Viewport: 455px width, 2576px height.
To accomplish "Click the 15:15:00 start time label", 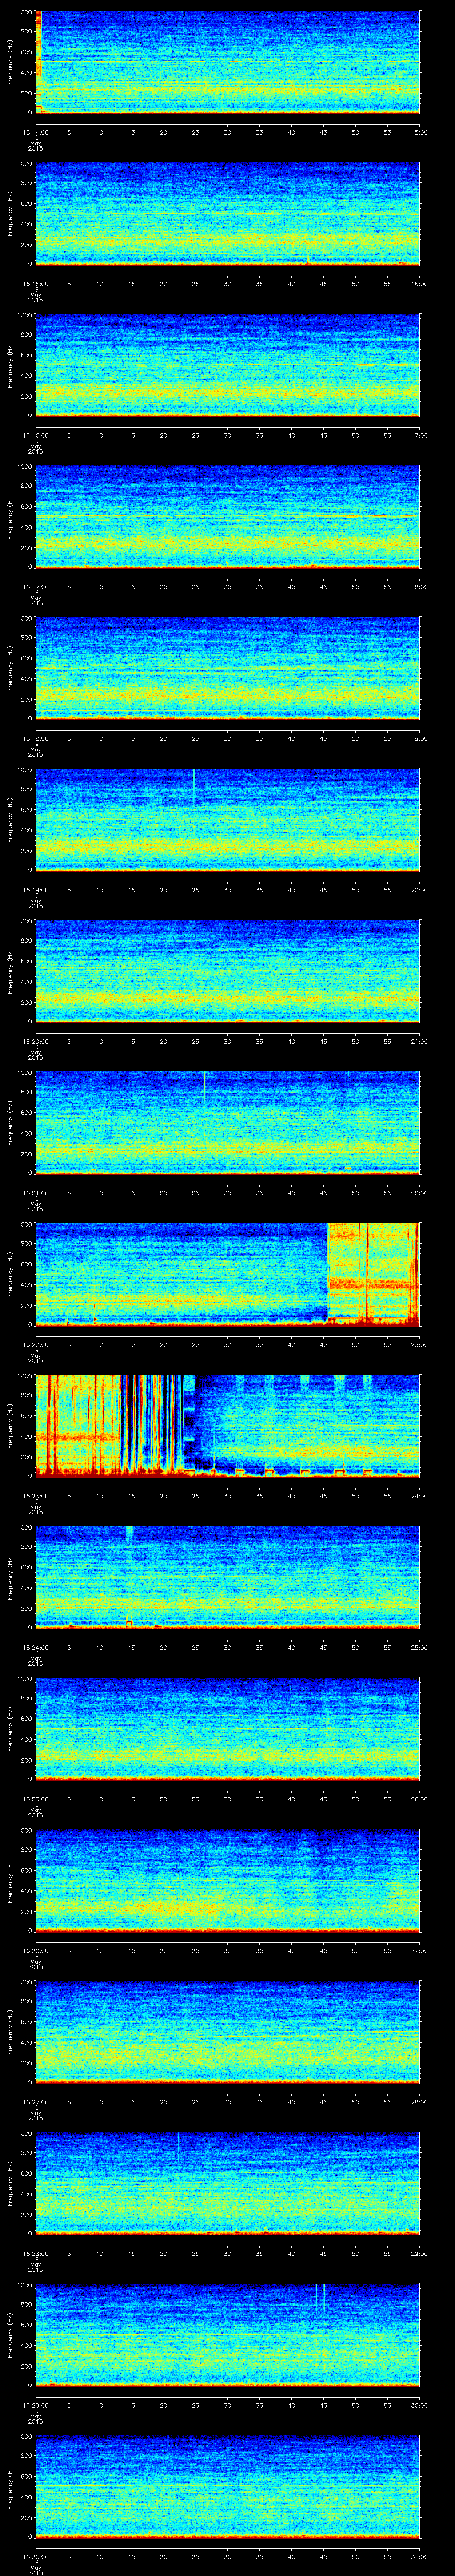I will pos(35,284).
